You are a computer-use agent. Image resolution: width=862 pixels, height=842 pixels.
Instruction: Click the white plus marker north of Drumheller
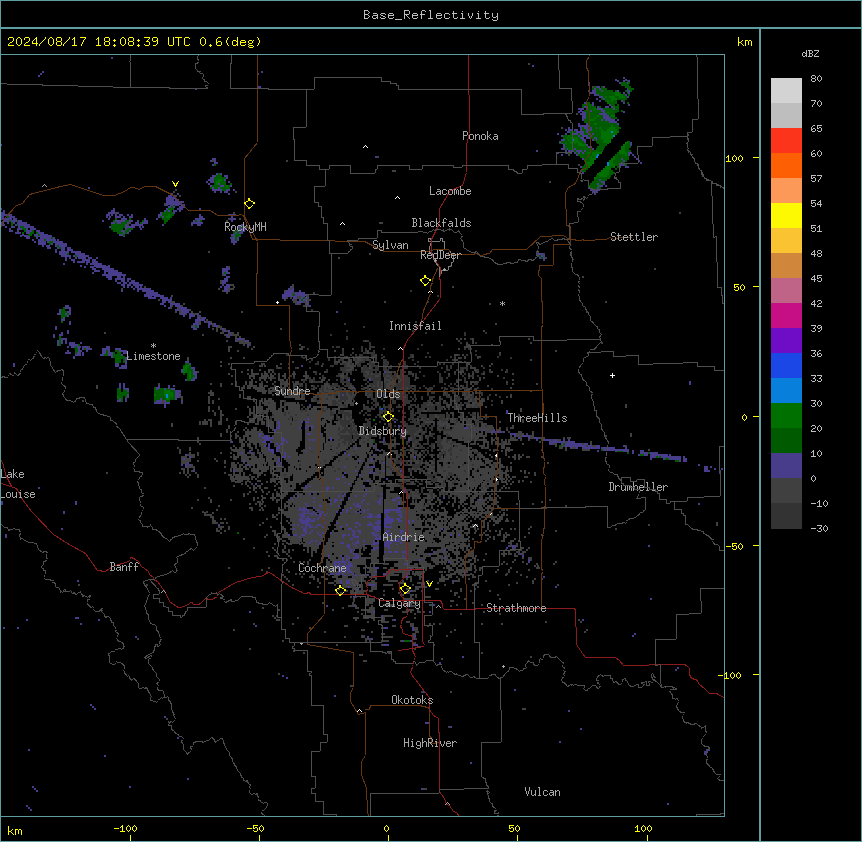point(612,375)
